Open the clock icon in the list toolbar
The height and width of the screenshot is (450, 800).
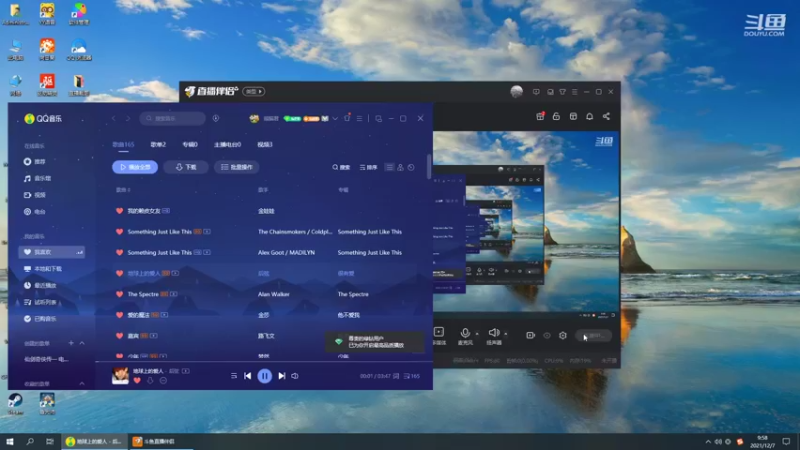point(411,167)
